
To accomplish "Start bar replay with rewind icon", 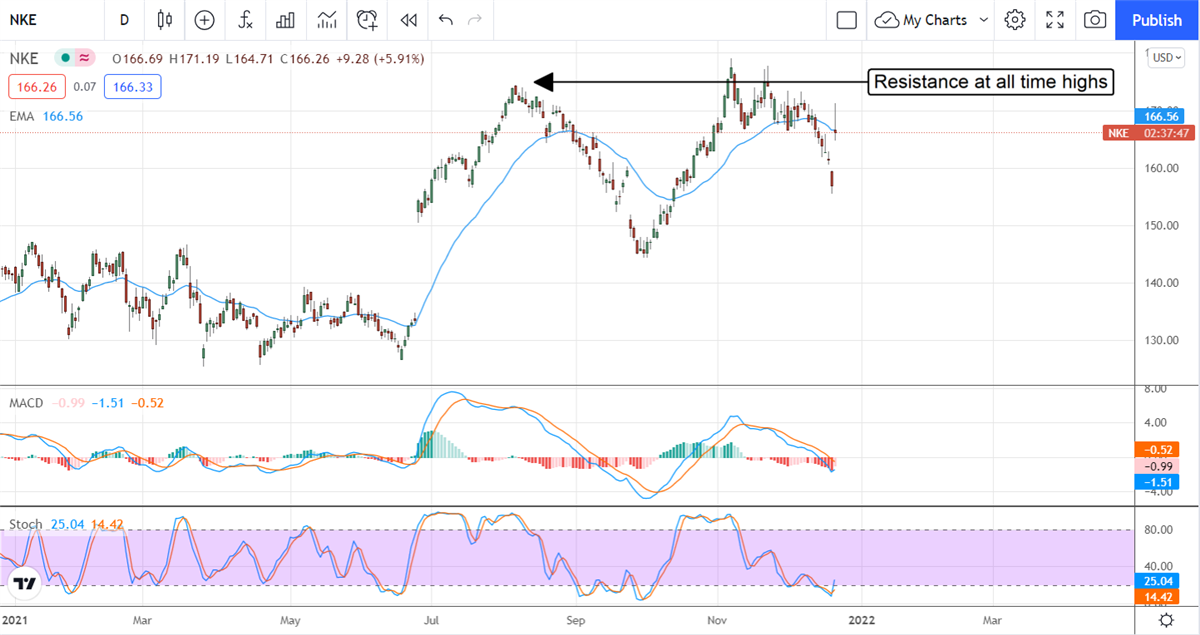I will (407, 20).
